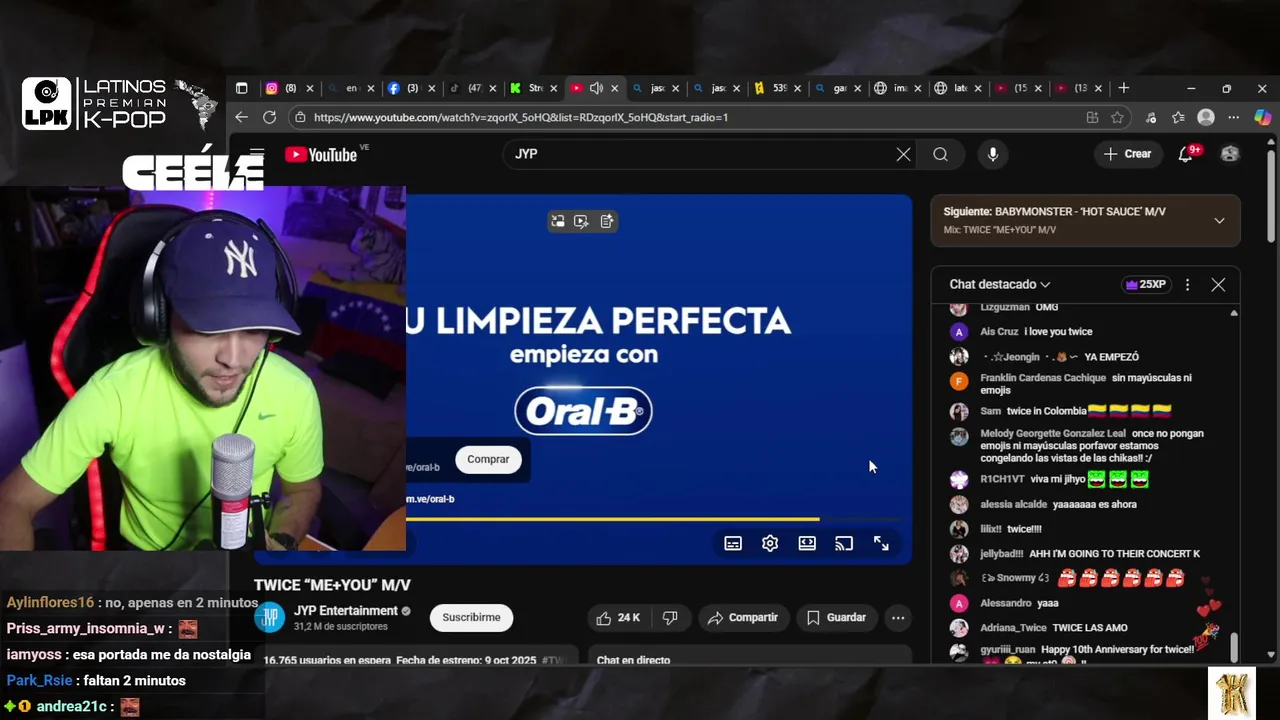Viewport: 1280px width, 720px height.
Task: Open the JYP Entertainment channel link
Action: click(345, 611)
